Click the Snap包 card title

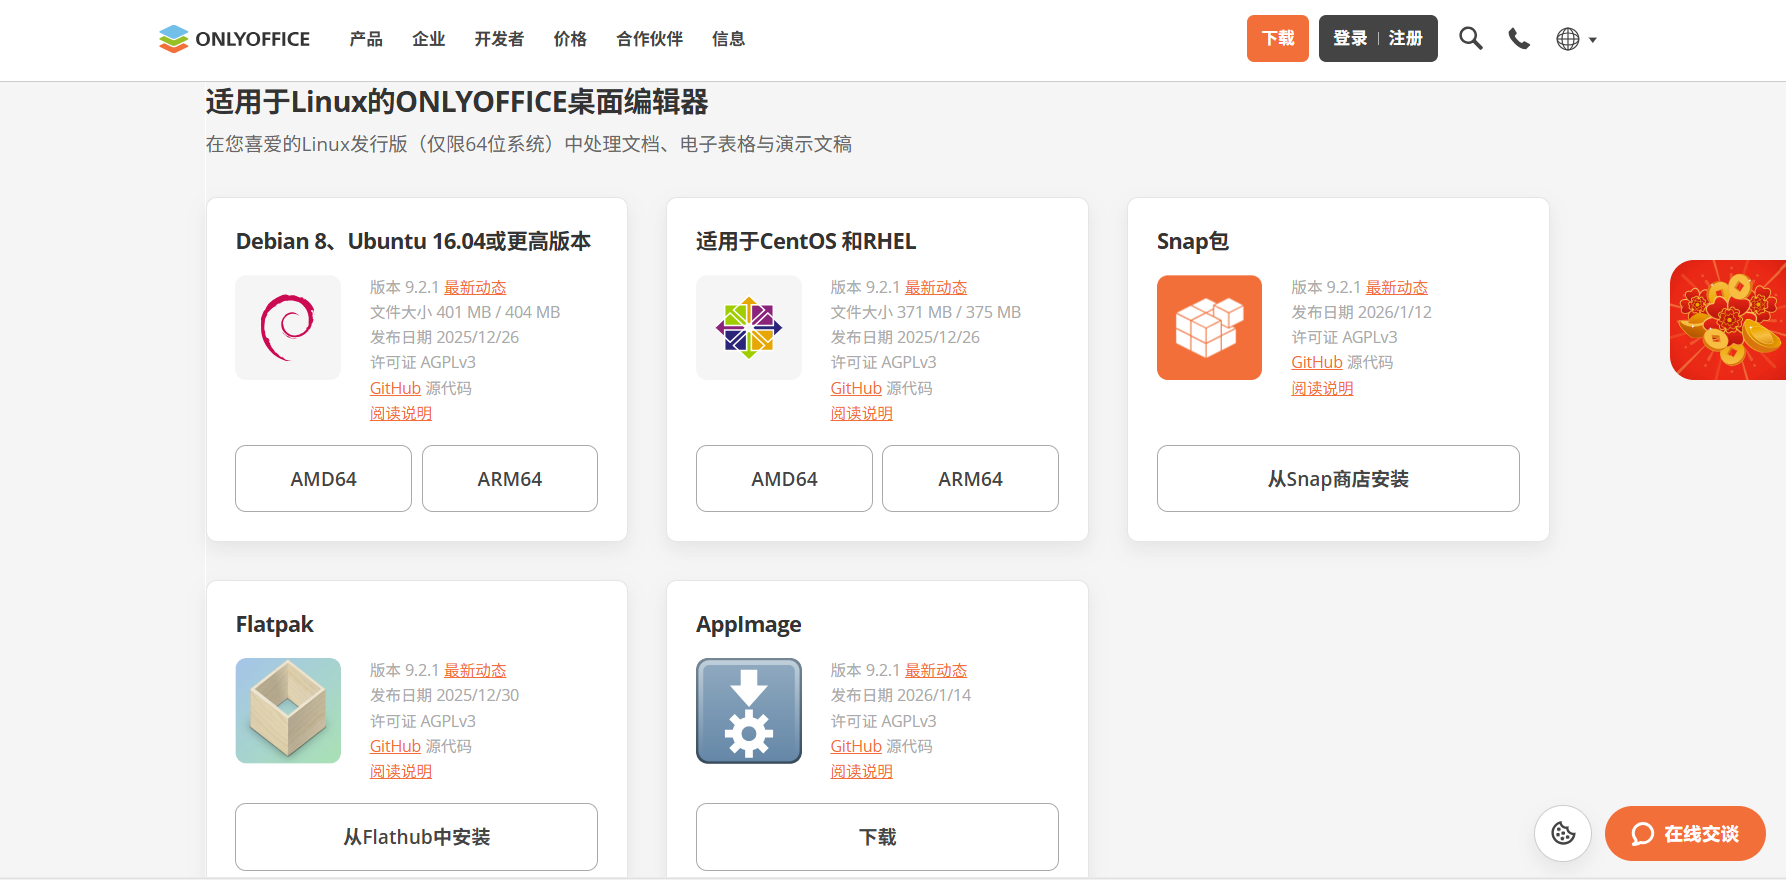coord(1193,241)
